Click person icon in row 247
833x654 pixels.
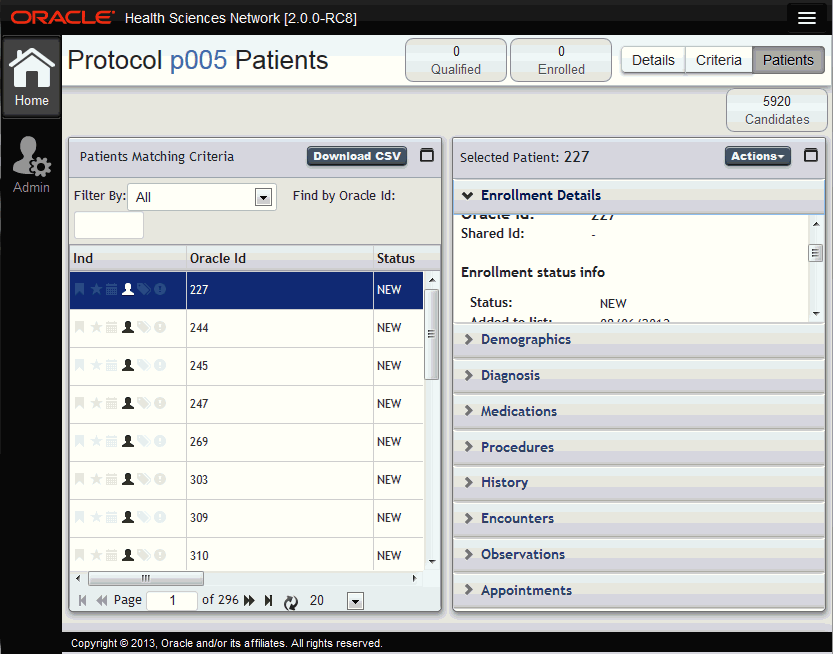128,403
